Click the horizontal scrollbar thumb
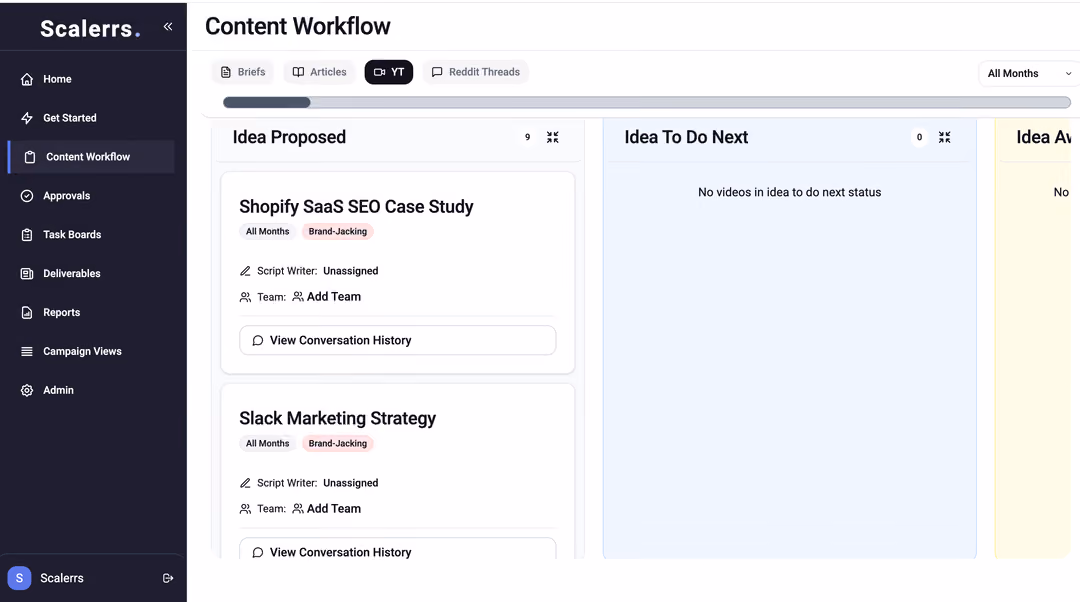The width and height of the screenshot is (1080, 602). tap(267, 102)
